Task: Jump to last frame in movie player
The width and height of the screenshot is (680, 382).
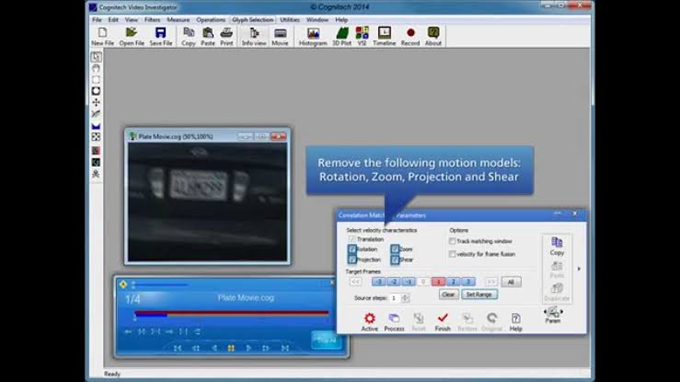Action: [285, 348]
